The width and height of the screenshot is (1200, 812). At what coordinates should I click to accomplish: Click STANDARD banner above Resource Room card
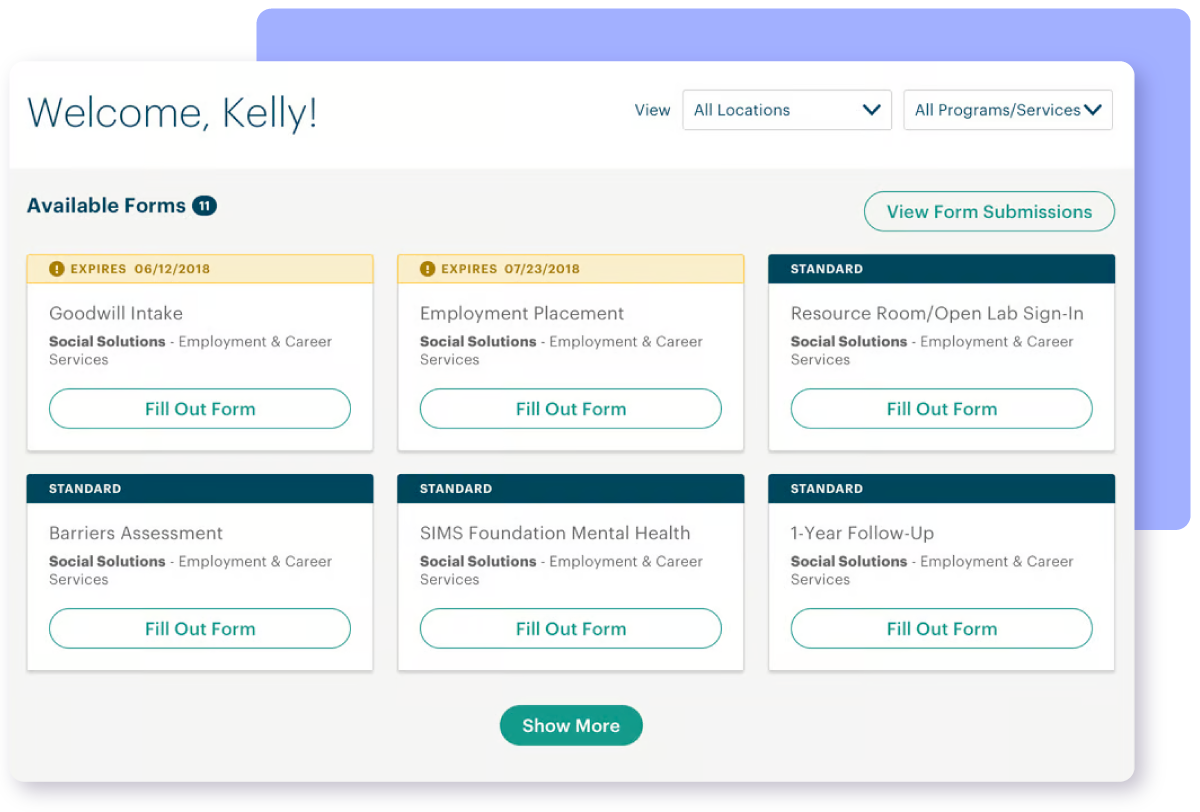[942, 269]
